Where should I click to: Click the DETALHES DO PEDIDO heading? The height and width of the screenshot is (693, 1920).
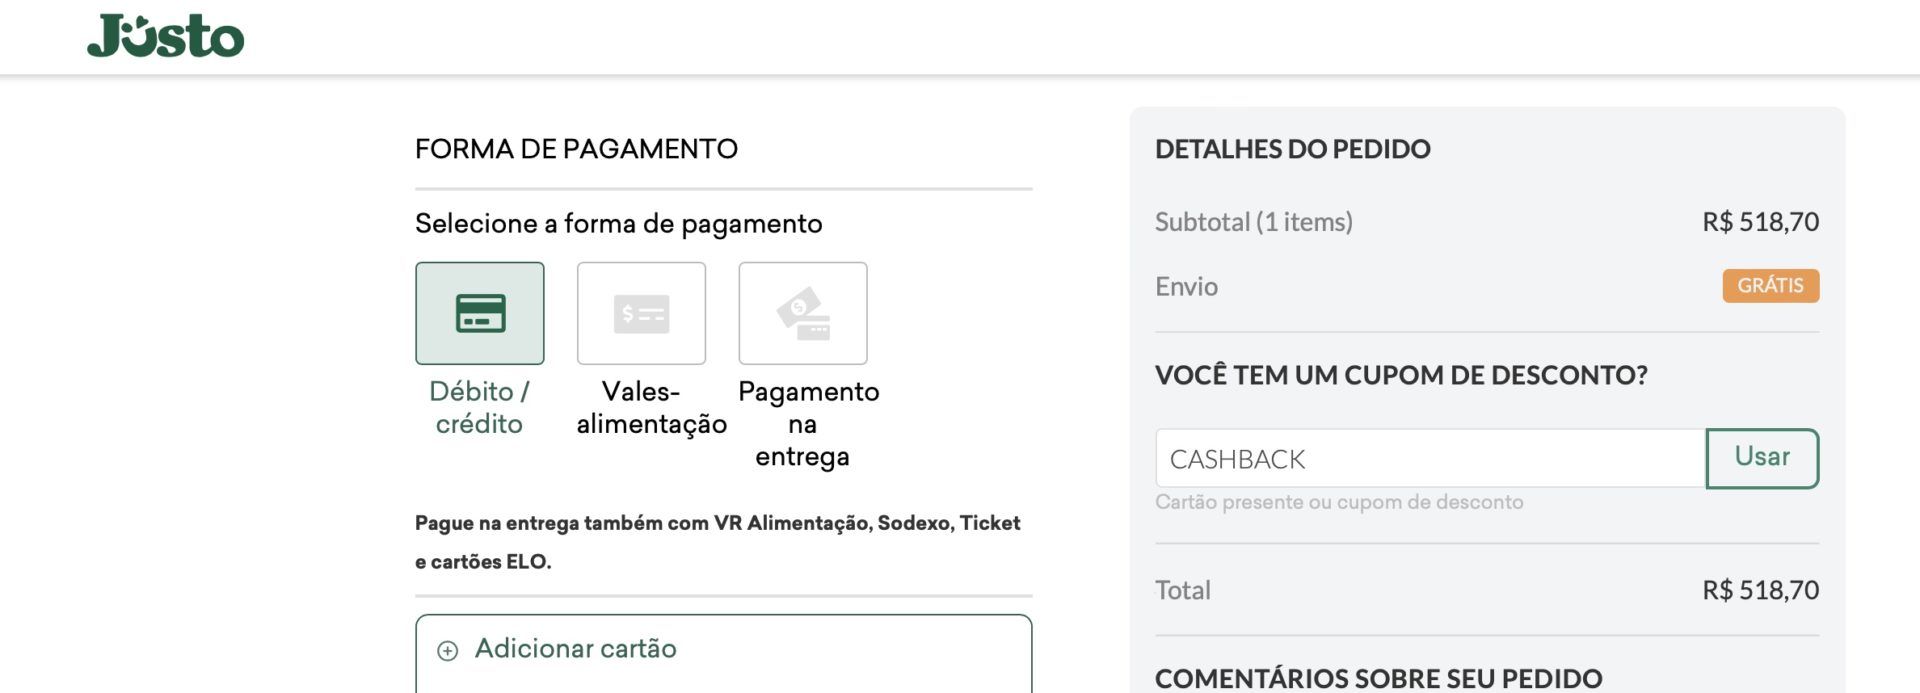(x=1293, y=149)
